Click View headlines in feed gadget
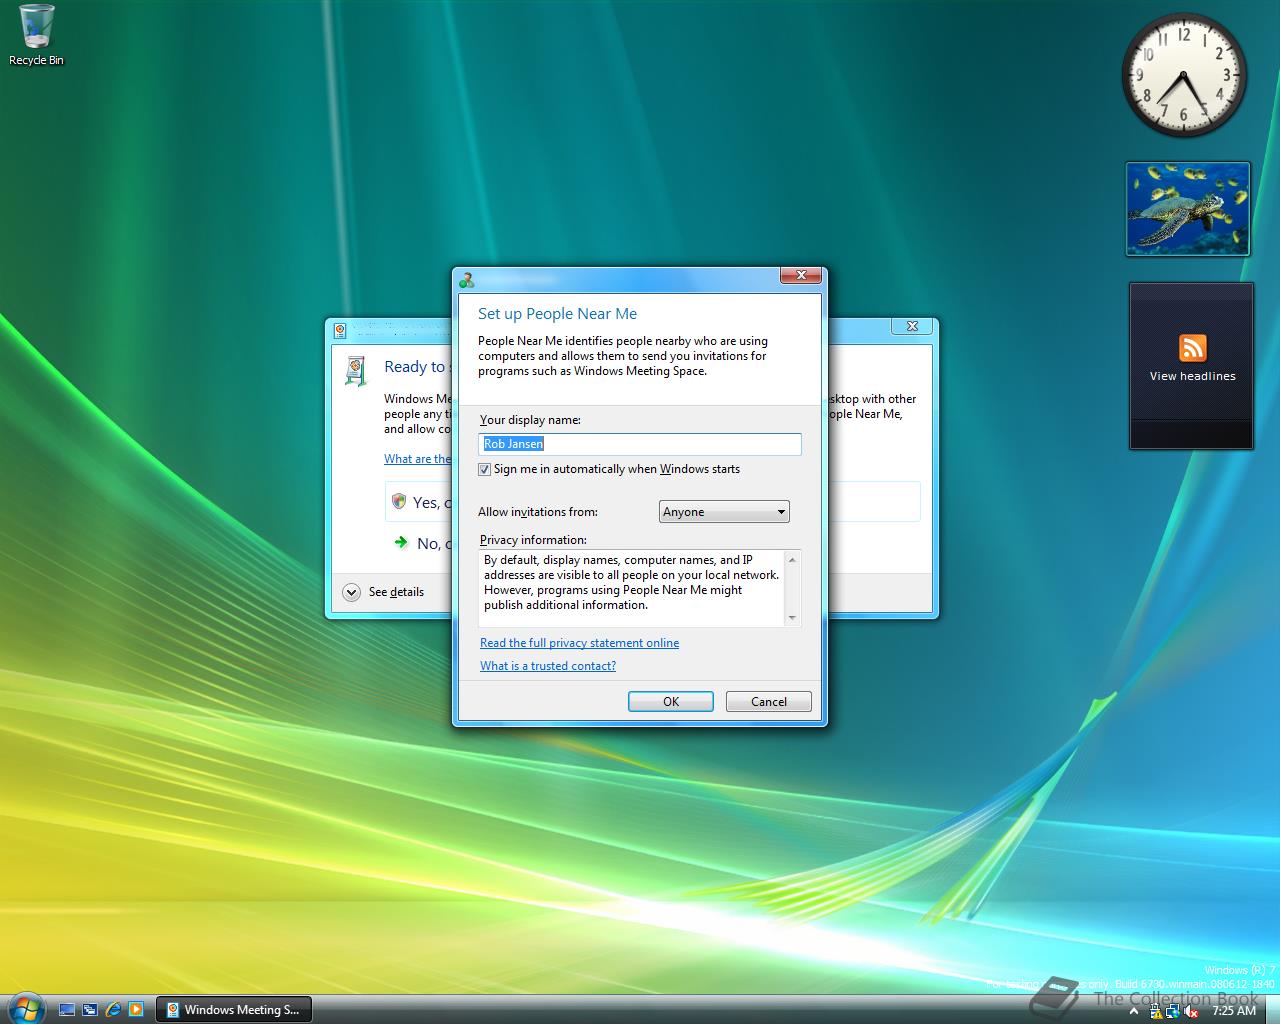 (1192, 376)
